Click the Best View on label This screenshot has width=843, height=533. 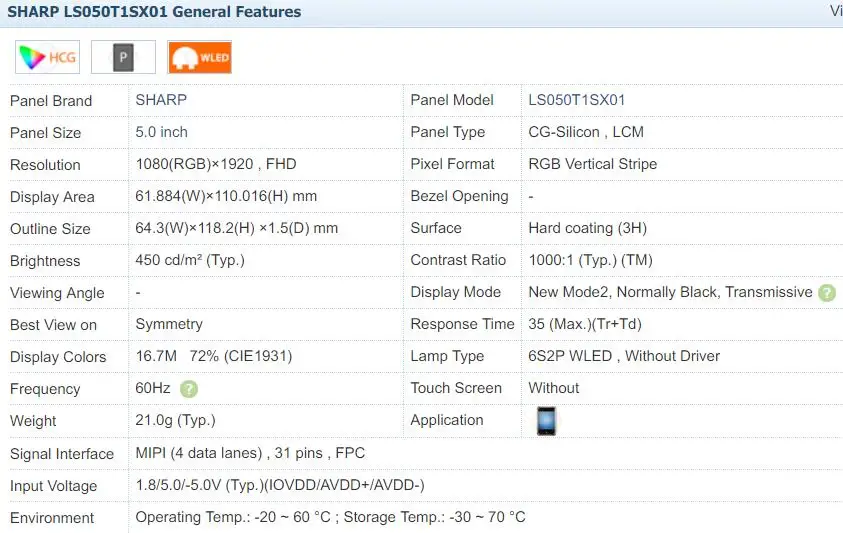[54, 325]
